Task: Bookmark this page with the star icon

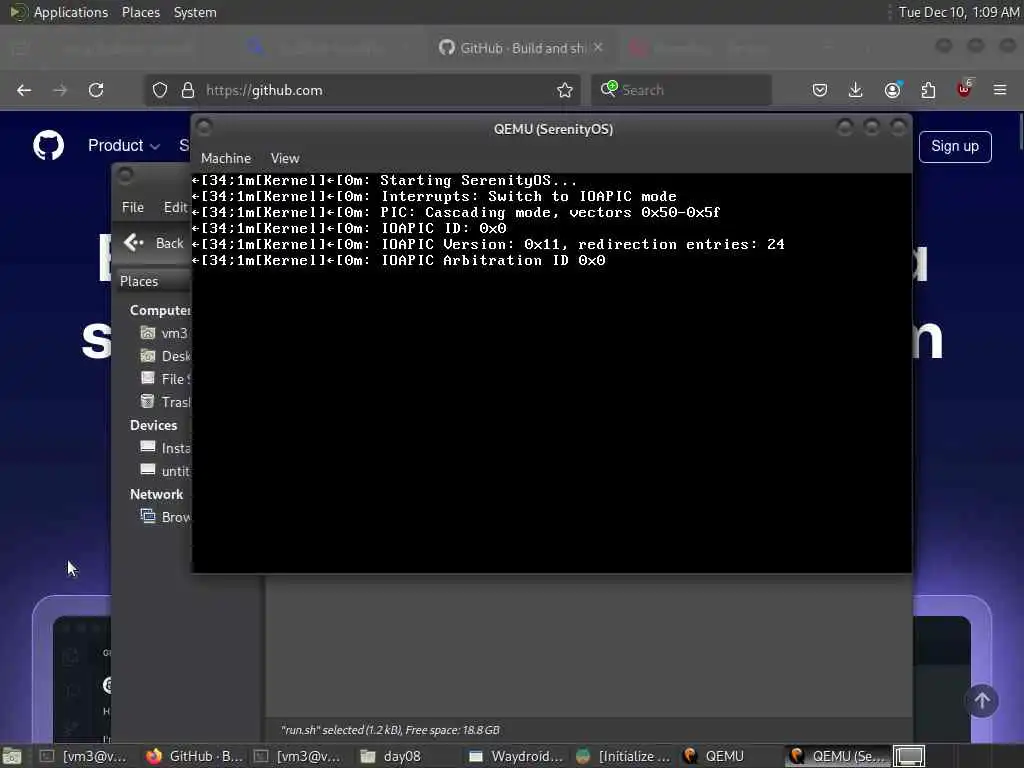Action: point(565,90)
